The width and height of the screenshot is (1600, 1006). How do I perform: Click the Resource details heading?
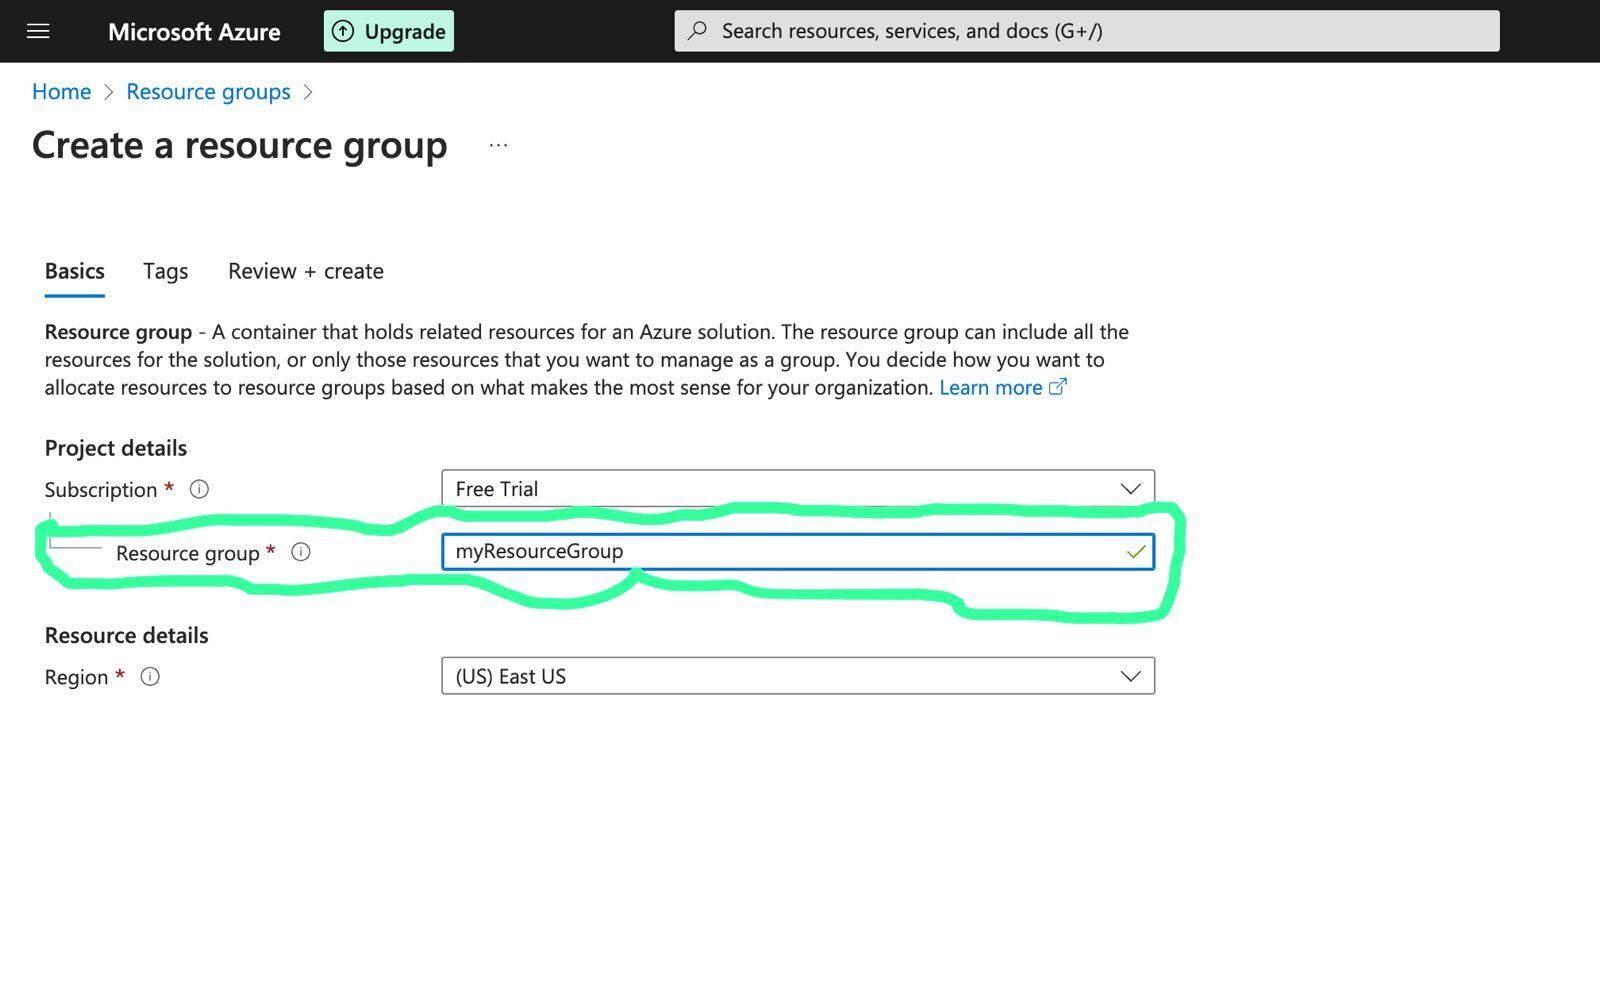(x=127, y=636)
